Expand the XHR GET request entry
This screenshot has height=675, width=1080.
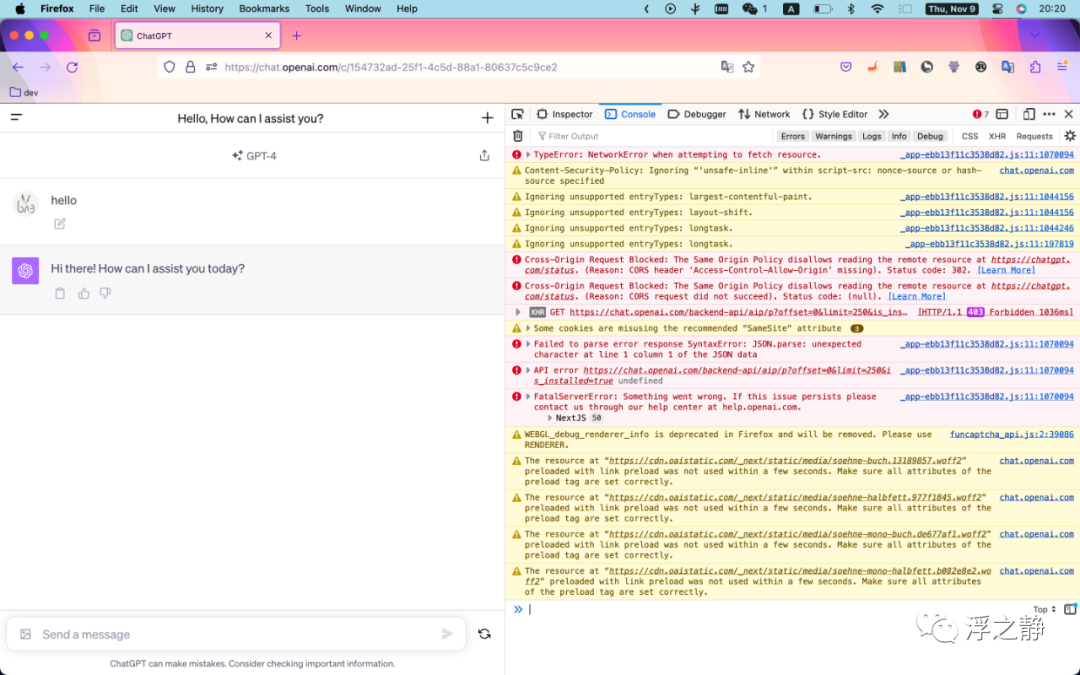pos(518,313)
